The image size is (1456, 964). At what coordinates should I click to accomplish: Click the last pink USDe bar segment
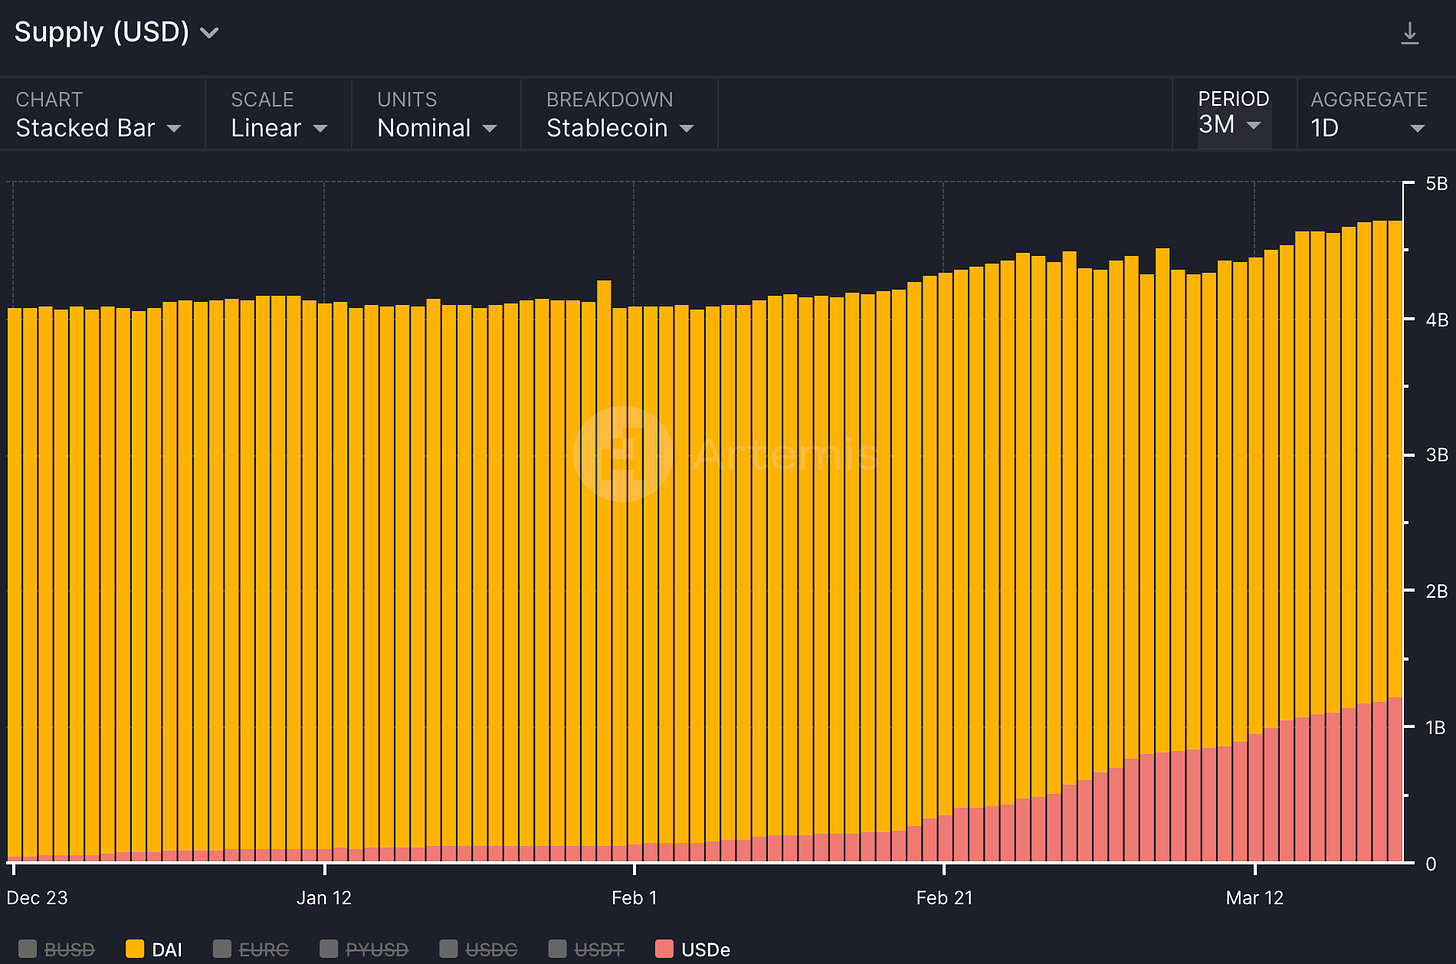tap(1395, 780)
